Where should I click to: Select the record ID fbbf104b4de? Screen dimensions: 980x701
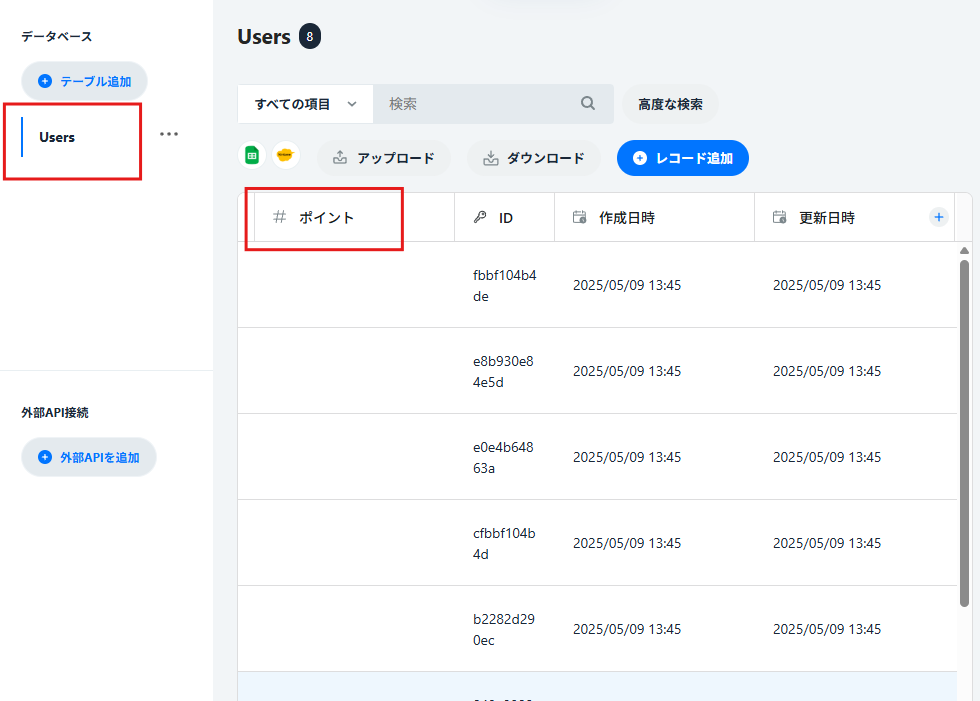[504, 286]
